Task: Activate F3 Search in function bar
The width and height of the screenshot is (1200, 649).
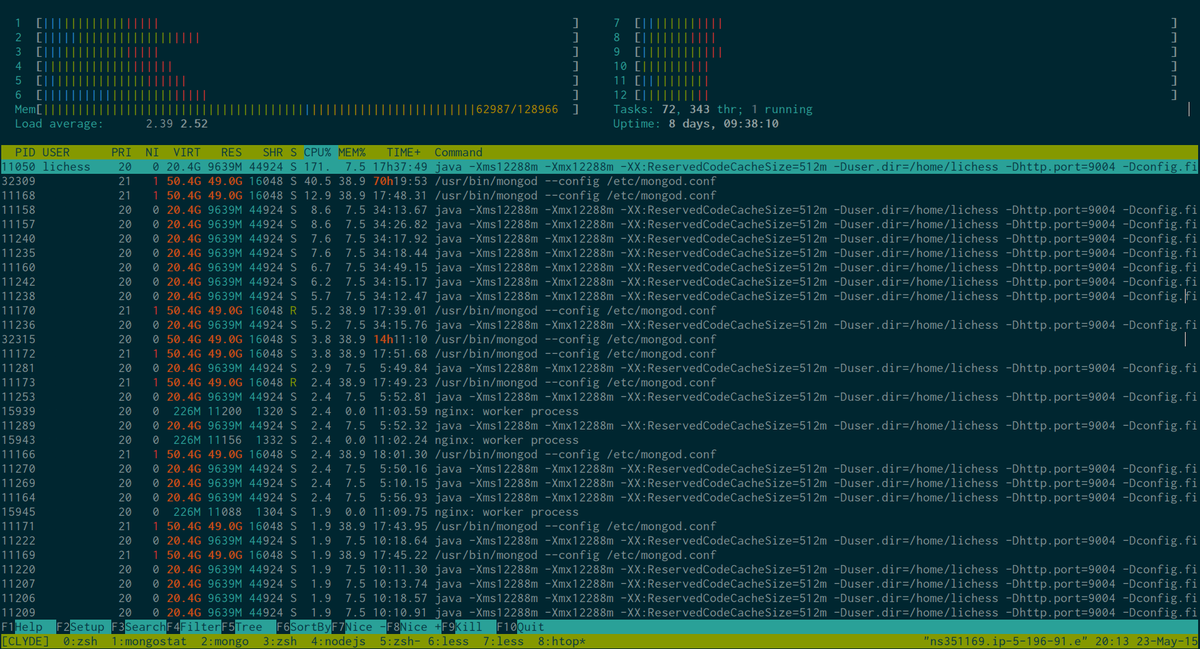Action: (x=139, y=626)
